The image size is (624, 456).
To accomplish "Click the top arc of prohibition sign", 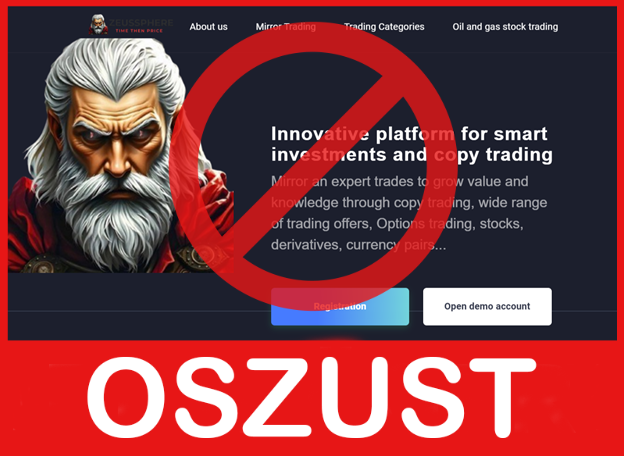I will coord(312,38).
